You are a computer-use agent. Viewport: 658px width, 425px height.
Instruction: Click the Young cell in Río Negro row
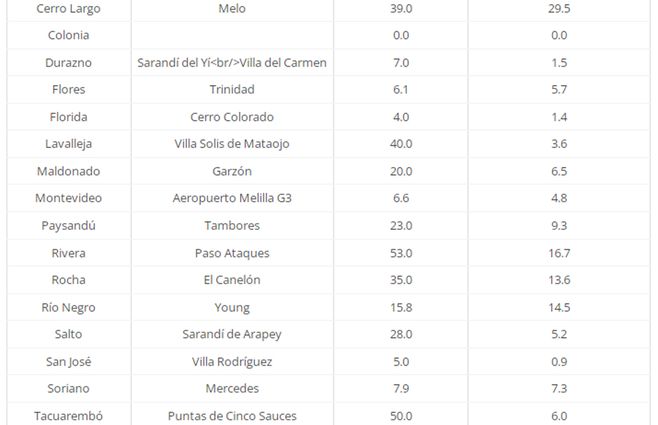click(x=232, y=307)
